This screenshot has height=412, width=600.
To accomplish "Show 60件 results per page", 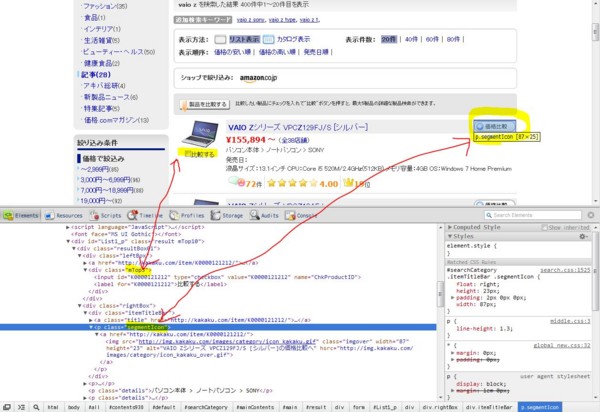I will click(x=432, y=39).
